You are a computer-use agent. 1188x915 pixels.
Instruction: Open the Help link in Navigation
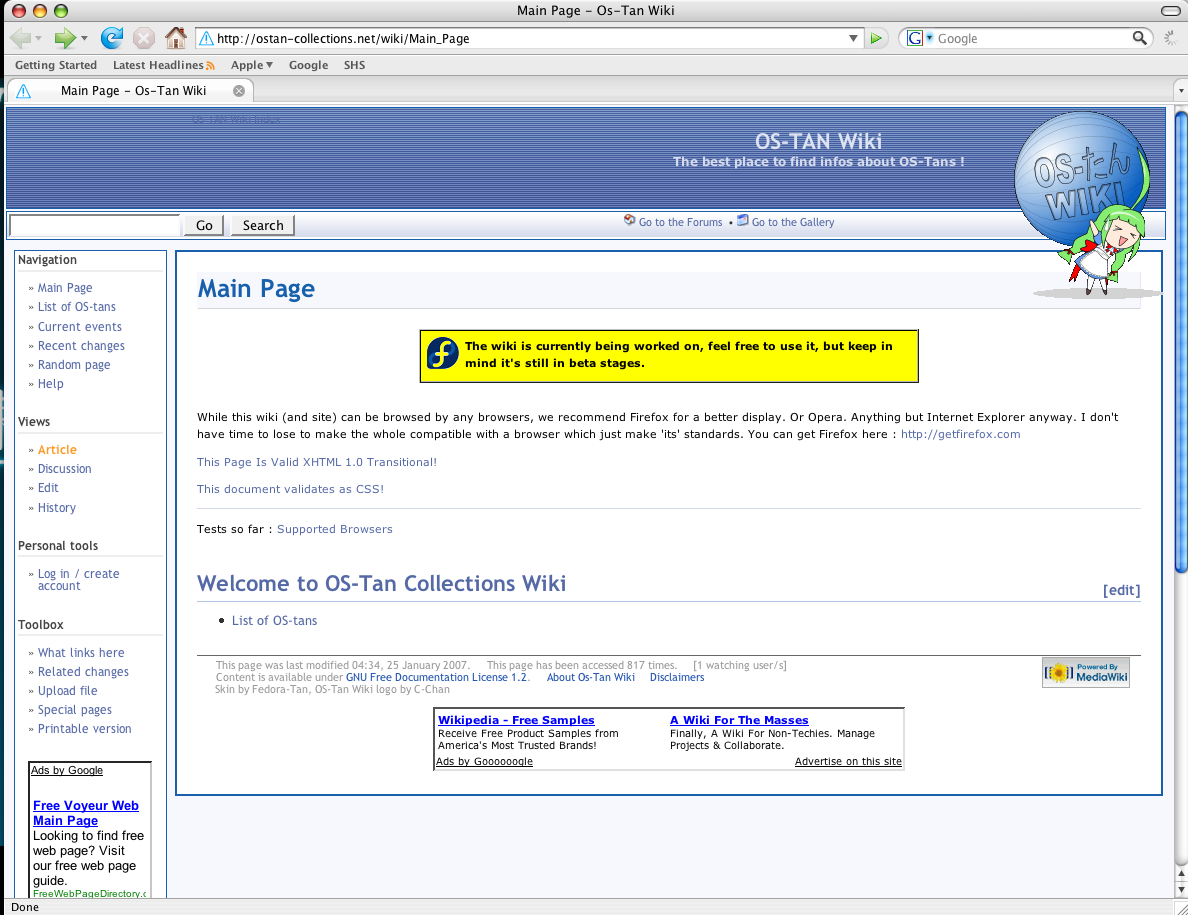tap(51, 383)
